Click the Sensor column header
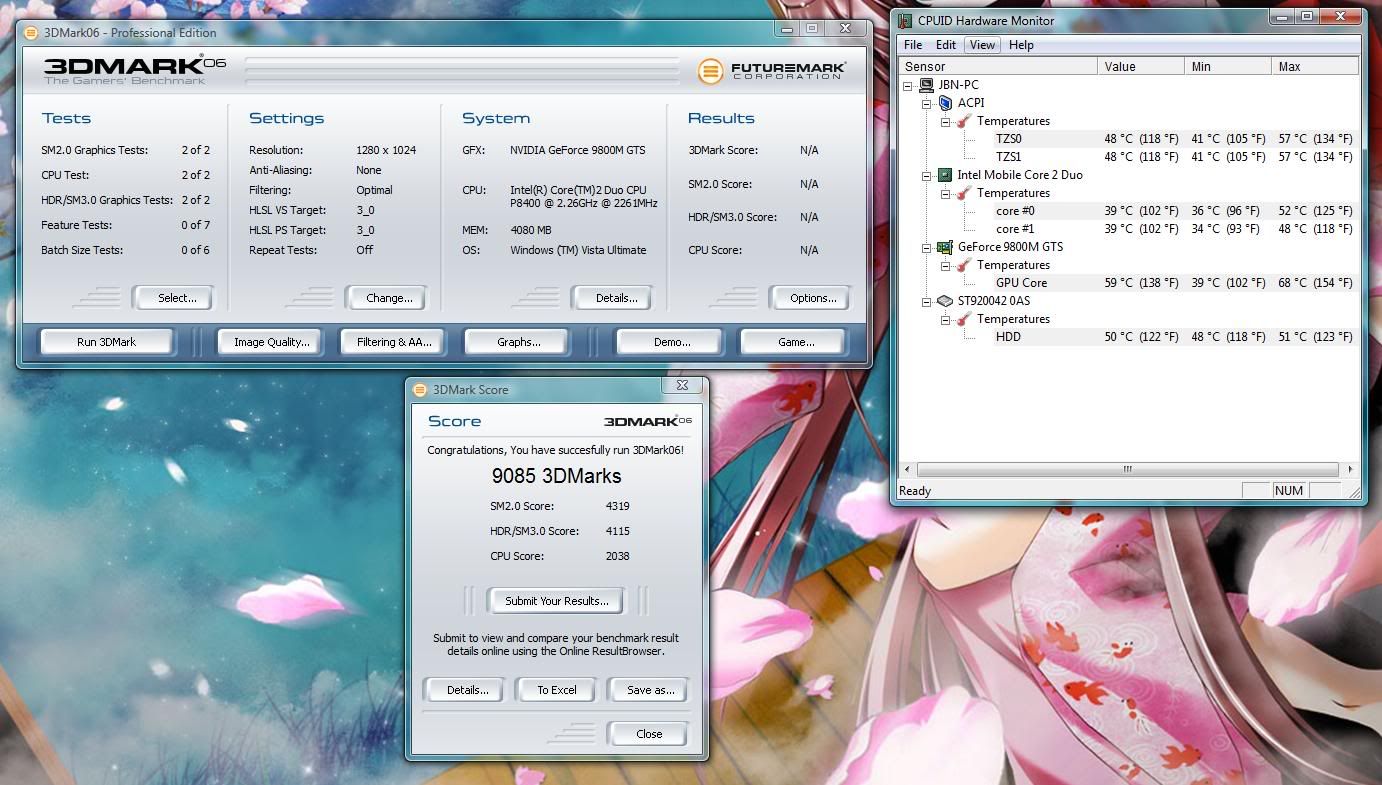 (x=997, y=66)
